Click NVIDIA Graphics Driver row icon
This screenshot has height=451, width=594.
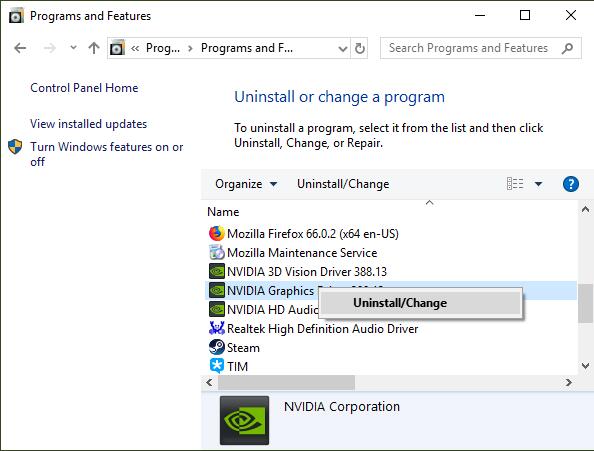(x=217, y=290)
